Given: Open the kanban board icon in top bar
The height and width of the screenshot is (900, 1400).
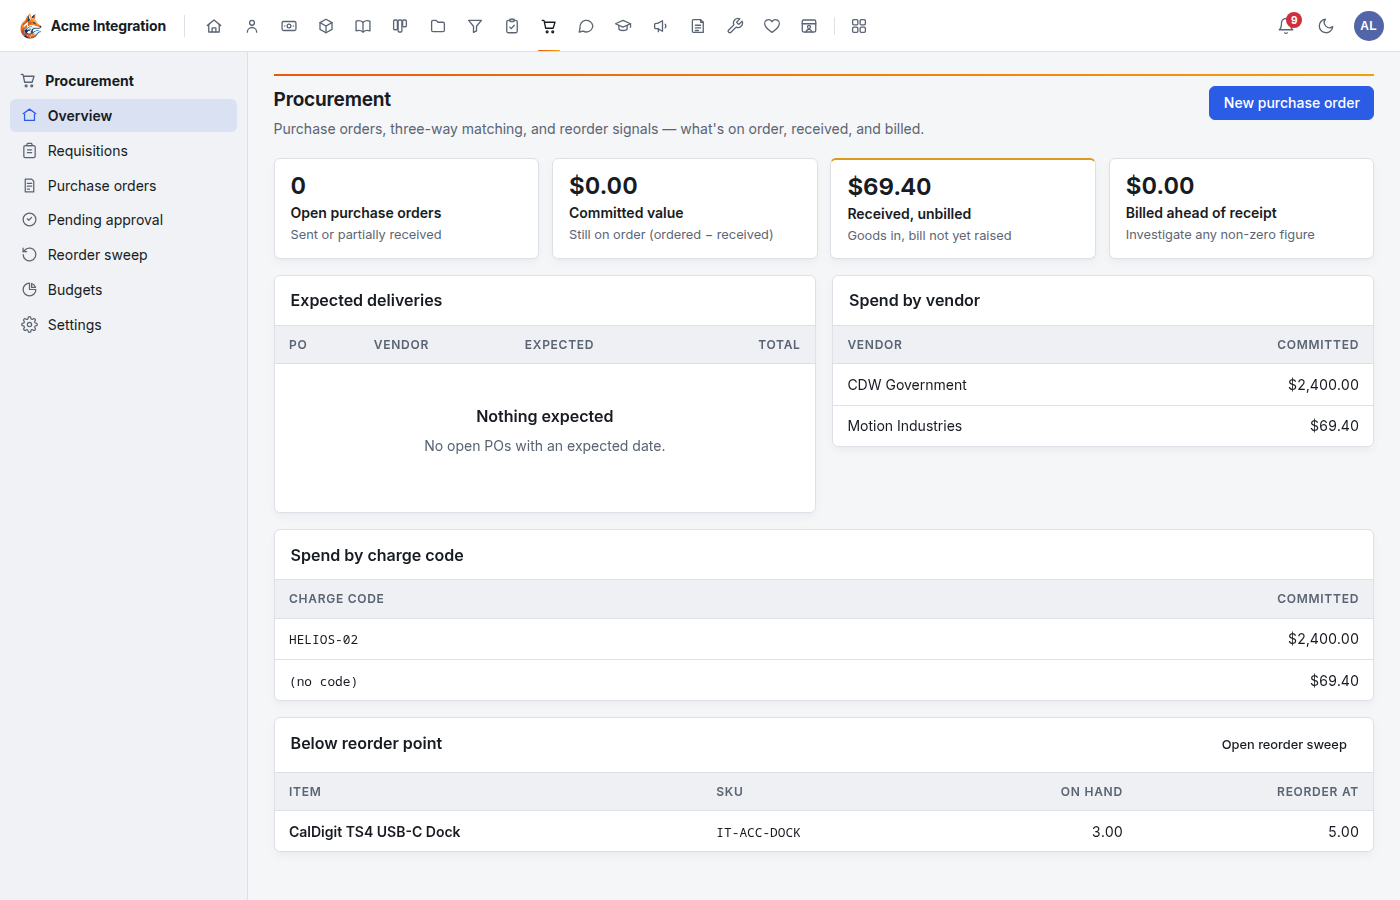Looking at the screenshot, I should coord(400,26).
